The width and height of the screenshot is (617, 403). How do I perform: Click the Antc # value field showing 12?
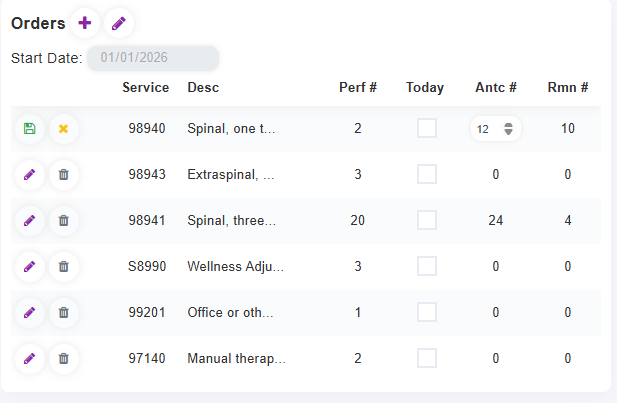(485, 129)
